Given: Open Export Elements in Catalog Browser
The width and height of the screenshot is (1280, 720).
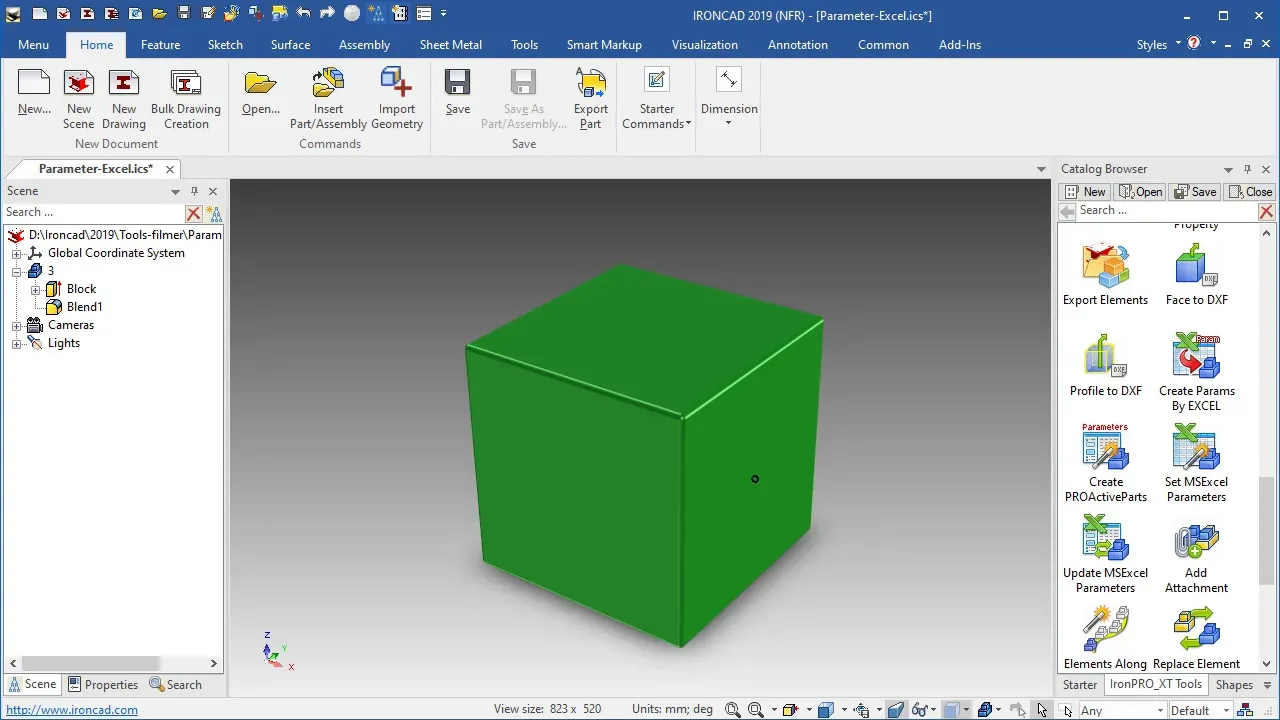Looking at the screenshot, I should [1105, 273].
